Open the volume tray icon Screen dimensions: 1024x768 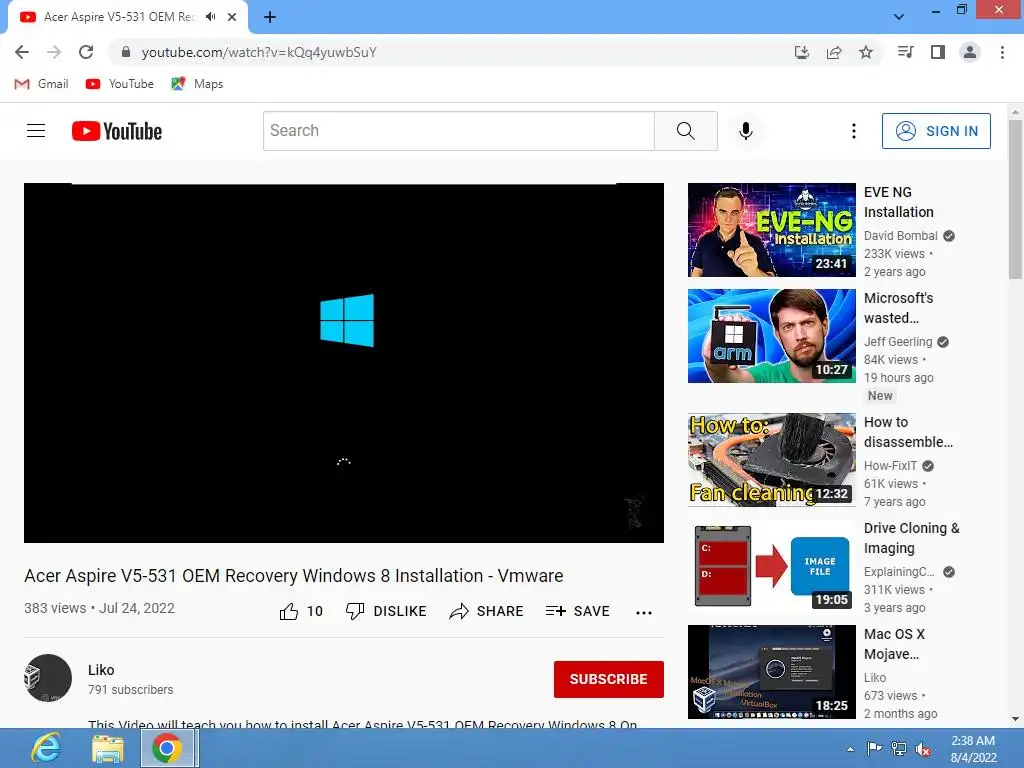point(923,749)
